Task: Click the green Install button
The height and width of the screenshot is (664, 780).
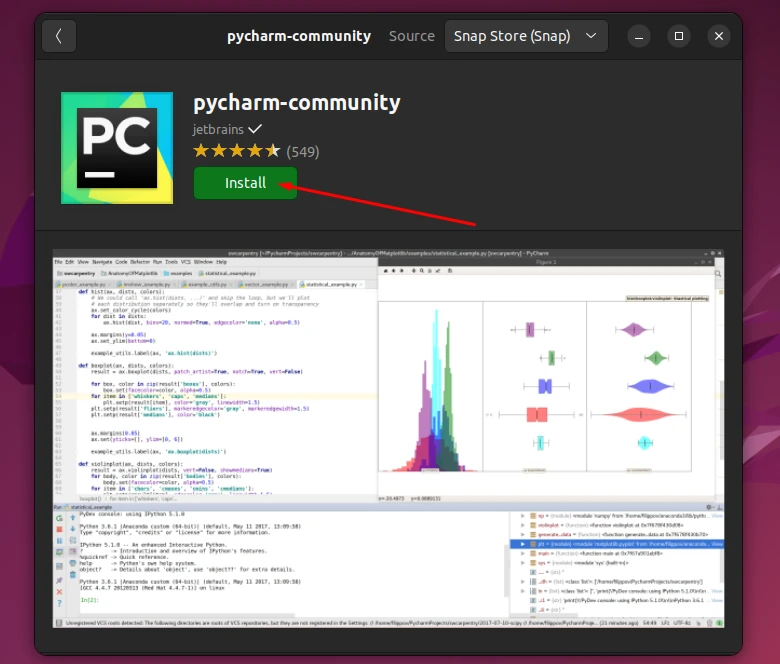Action: tap(245, 183)
